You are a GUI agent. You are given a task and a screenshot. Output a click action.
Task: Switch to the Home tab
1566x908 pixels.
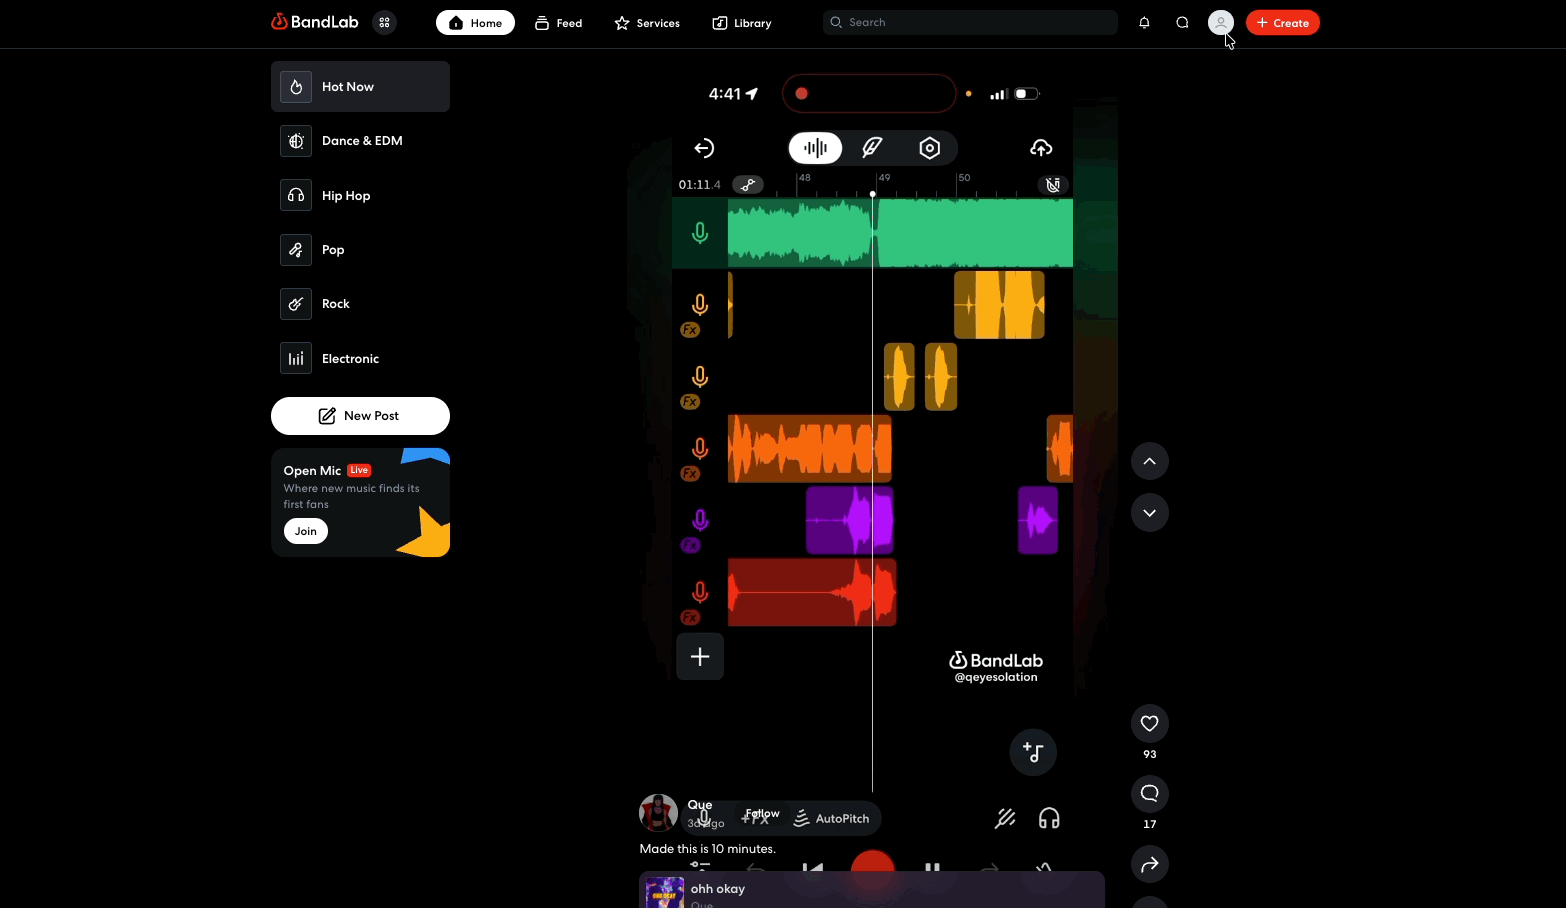(x=475, y=23)
